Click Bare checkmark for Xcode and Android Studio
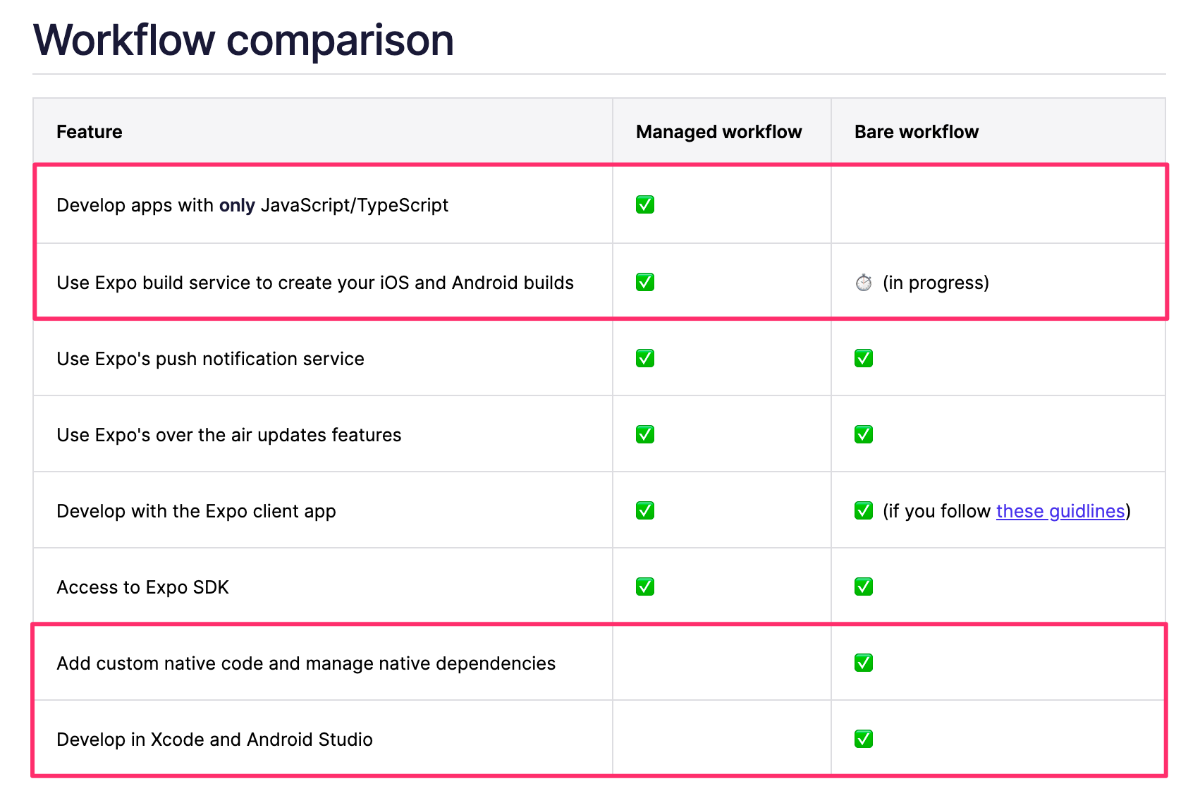 [864, 739]
